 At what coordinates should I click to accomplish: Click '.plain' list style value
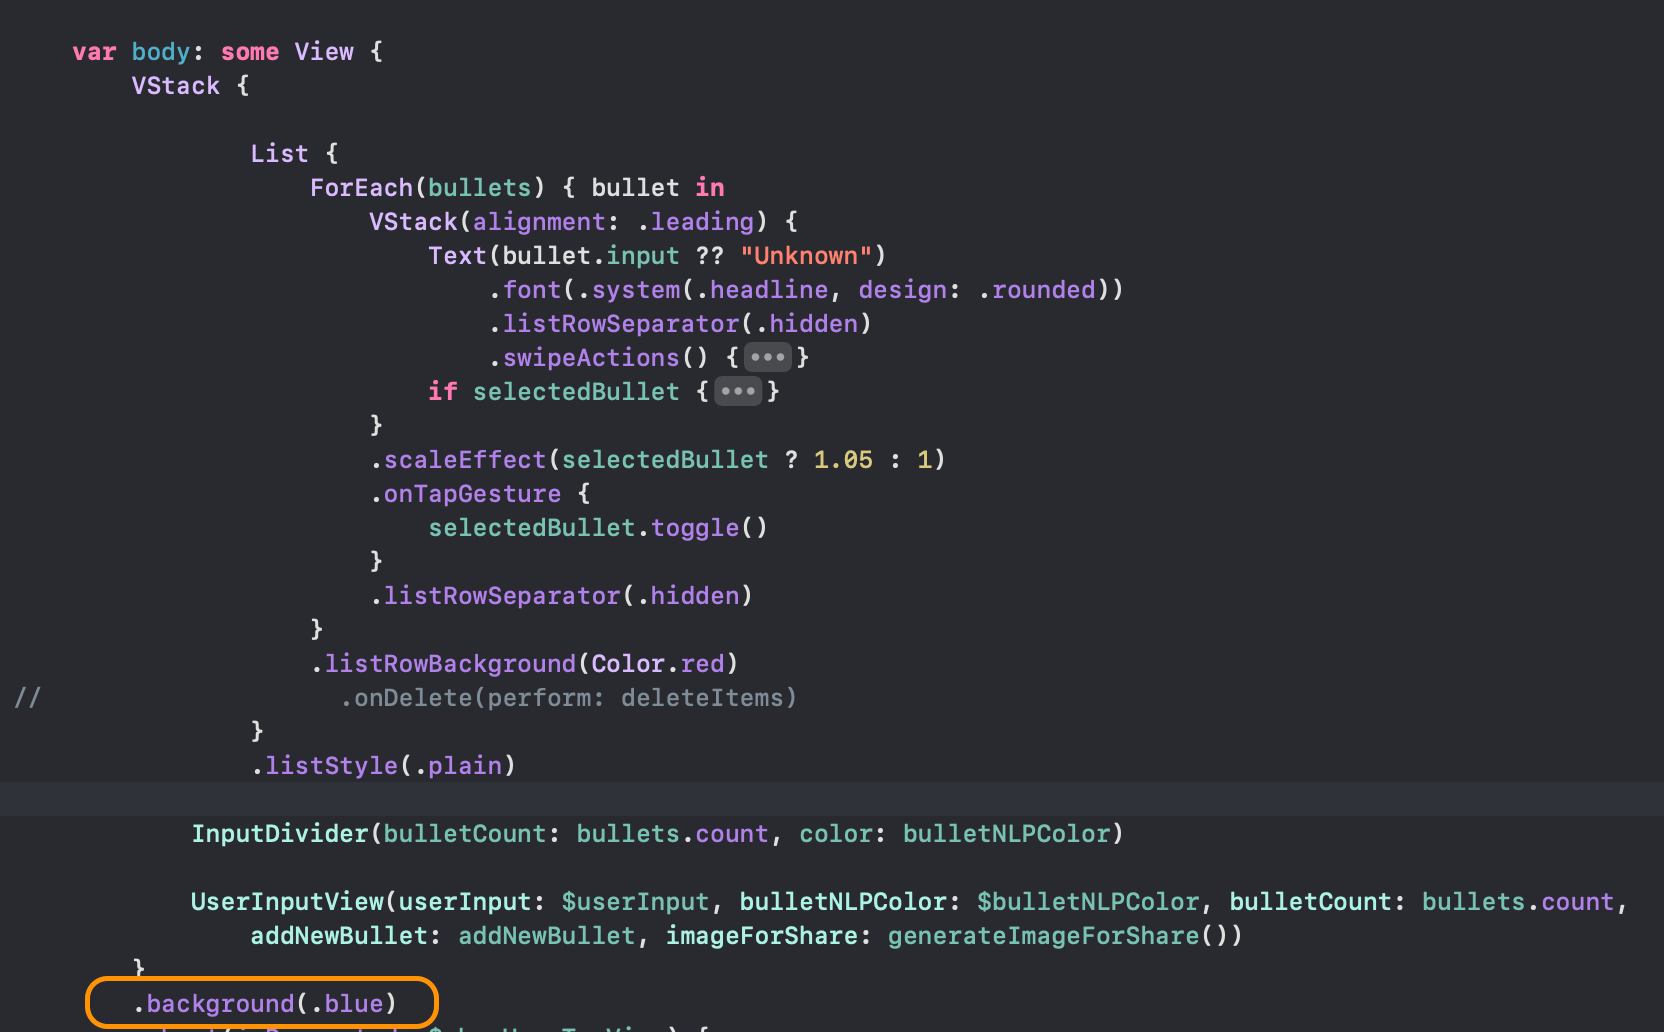pyautogui.click(x=458, y=766)
